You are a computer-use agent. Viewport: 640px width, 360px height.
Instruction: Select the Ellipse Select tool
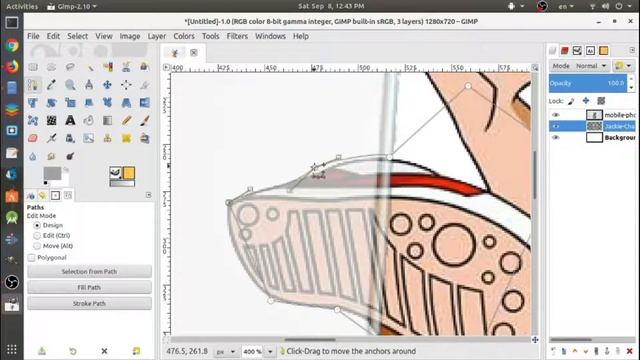pos(51,67)
